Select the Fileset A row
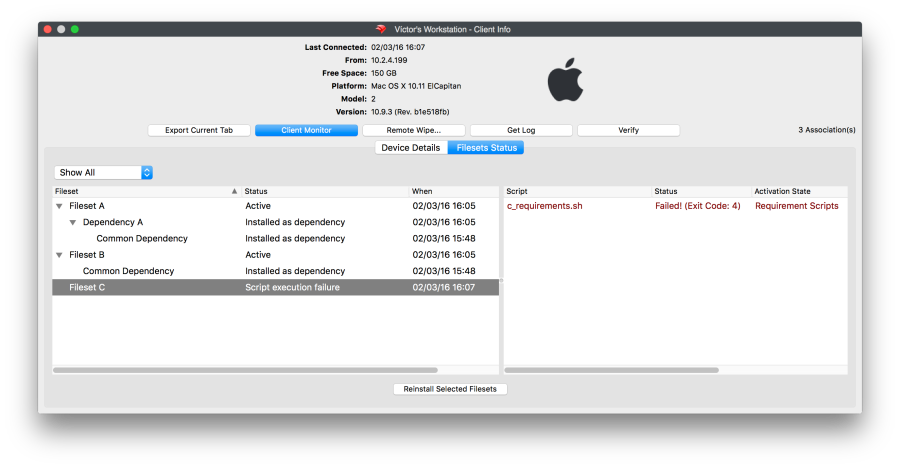The width and height of the screenshot is (900, 468). point(276,206)
